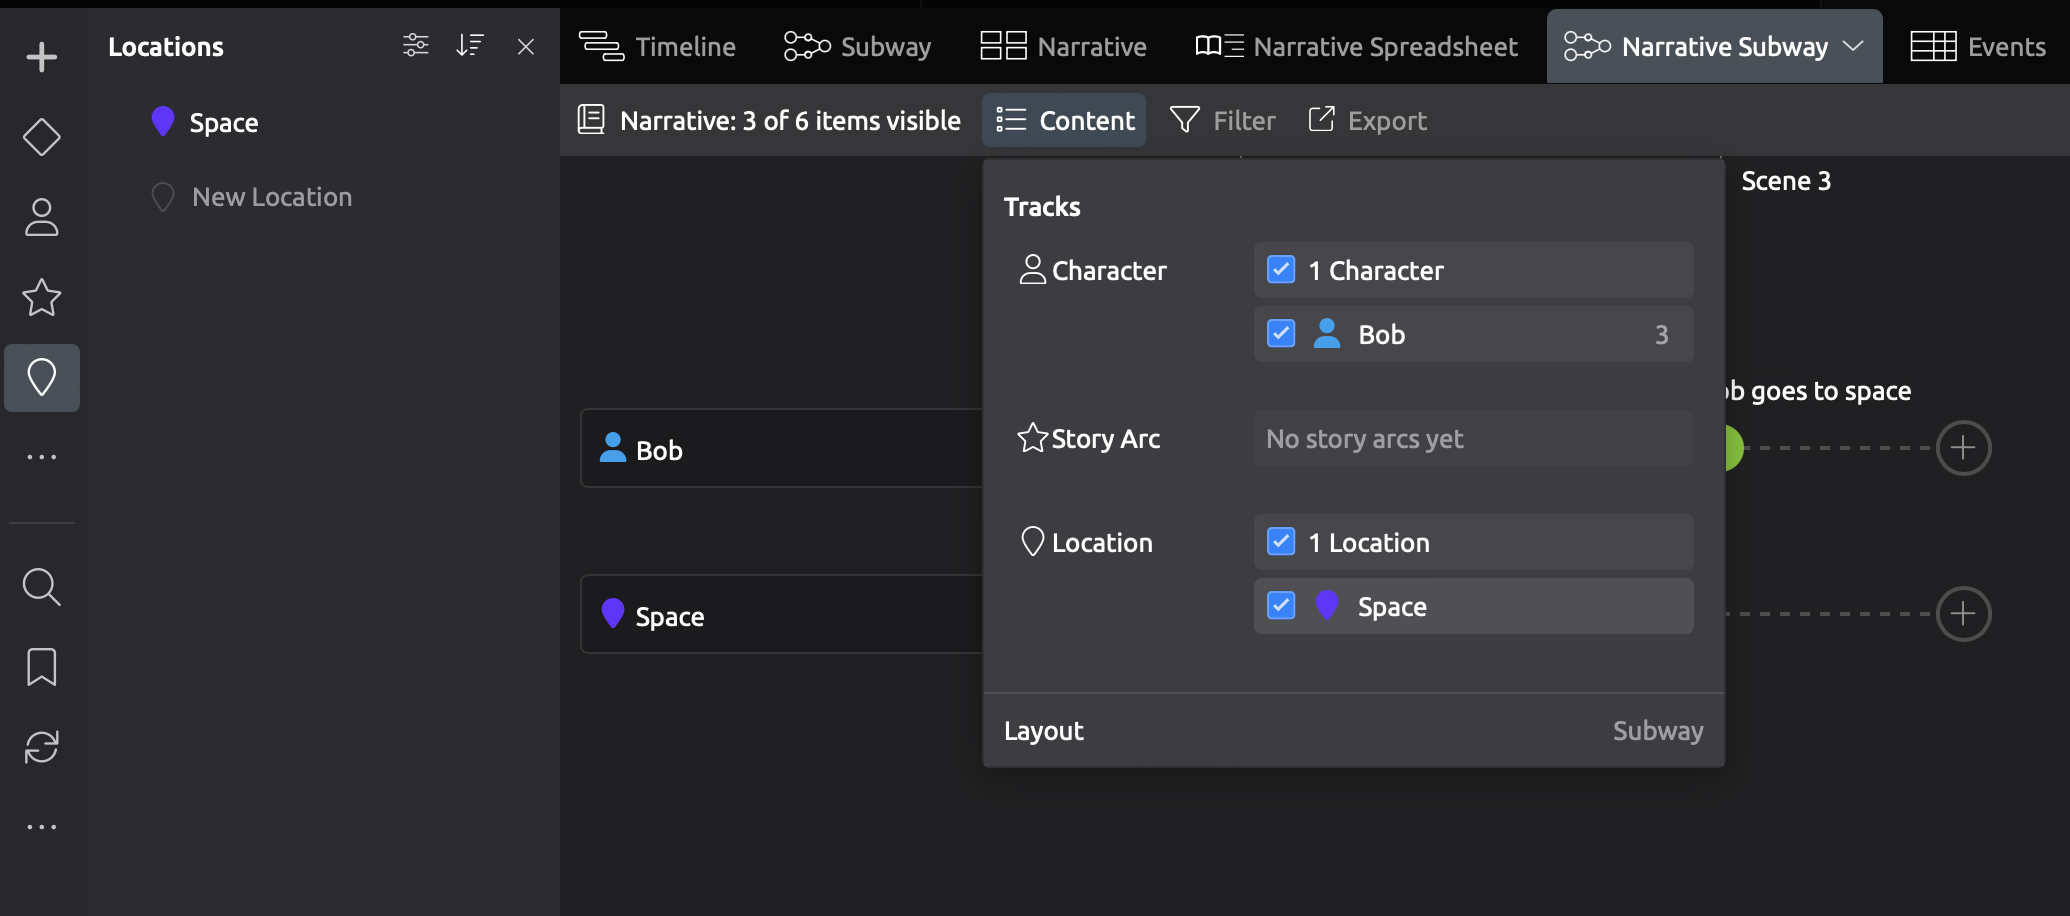Open the Story Arcs star sidebar icon
Image resolution: width=2070 pixels, height=916 pixels.
(41, 297)
